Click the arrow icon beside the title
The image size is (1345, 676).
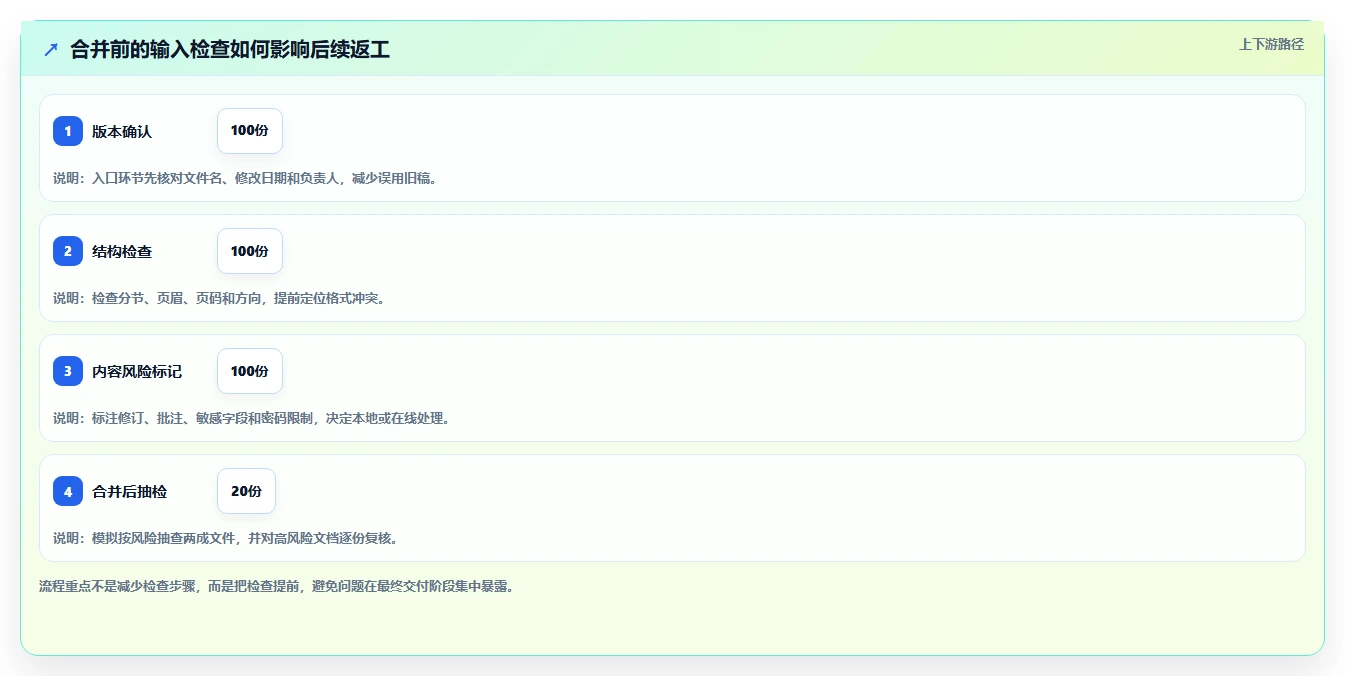coord(51,49)
